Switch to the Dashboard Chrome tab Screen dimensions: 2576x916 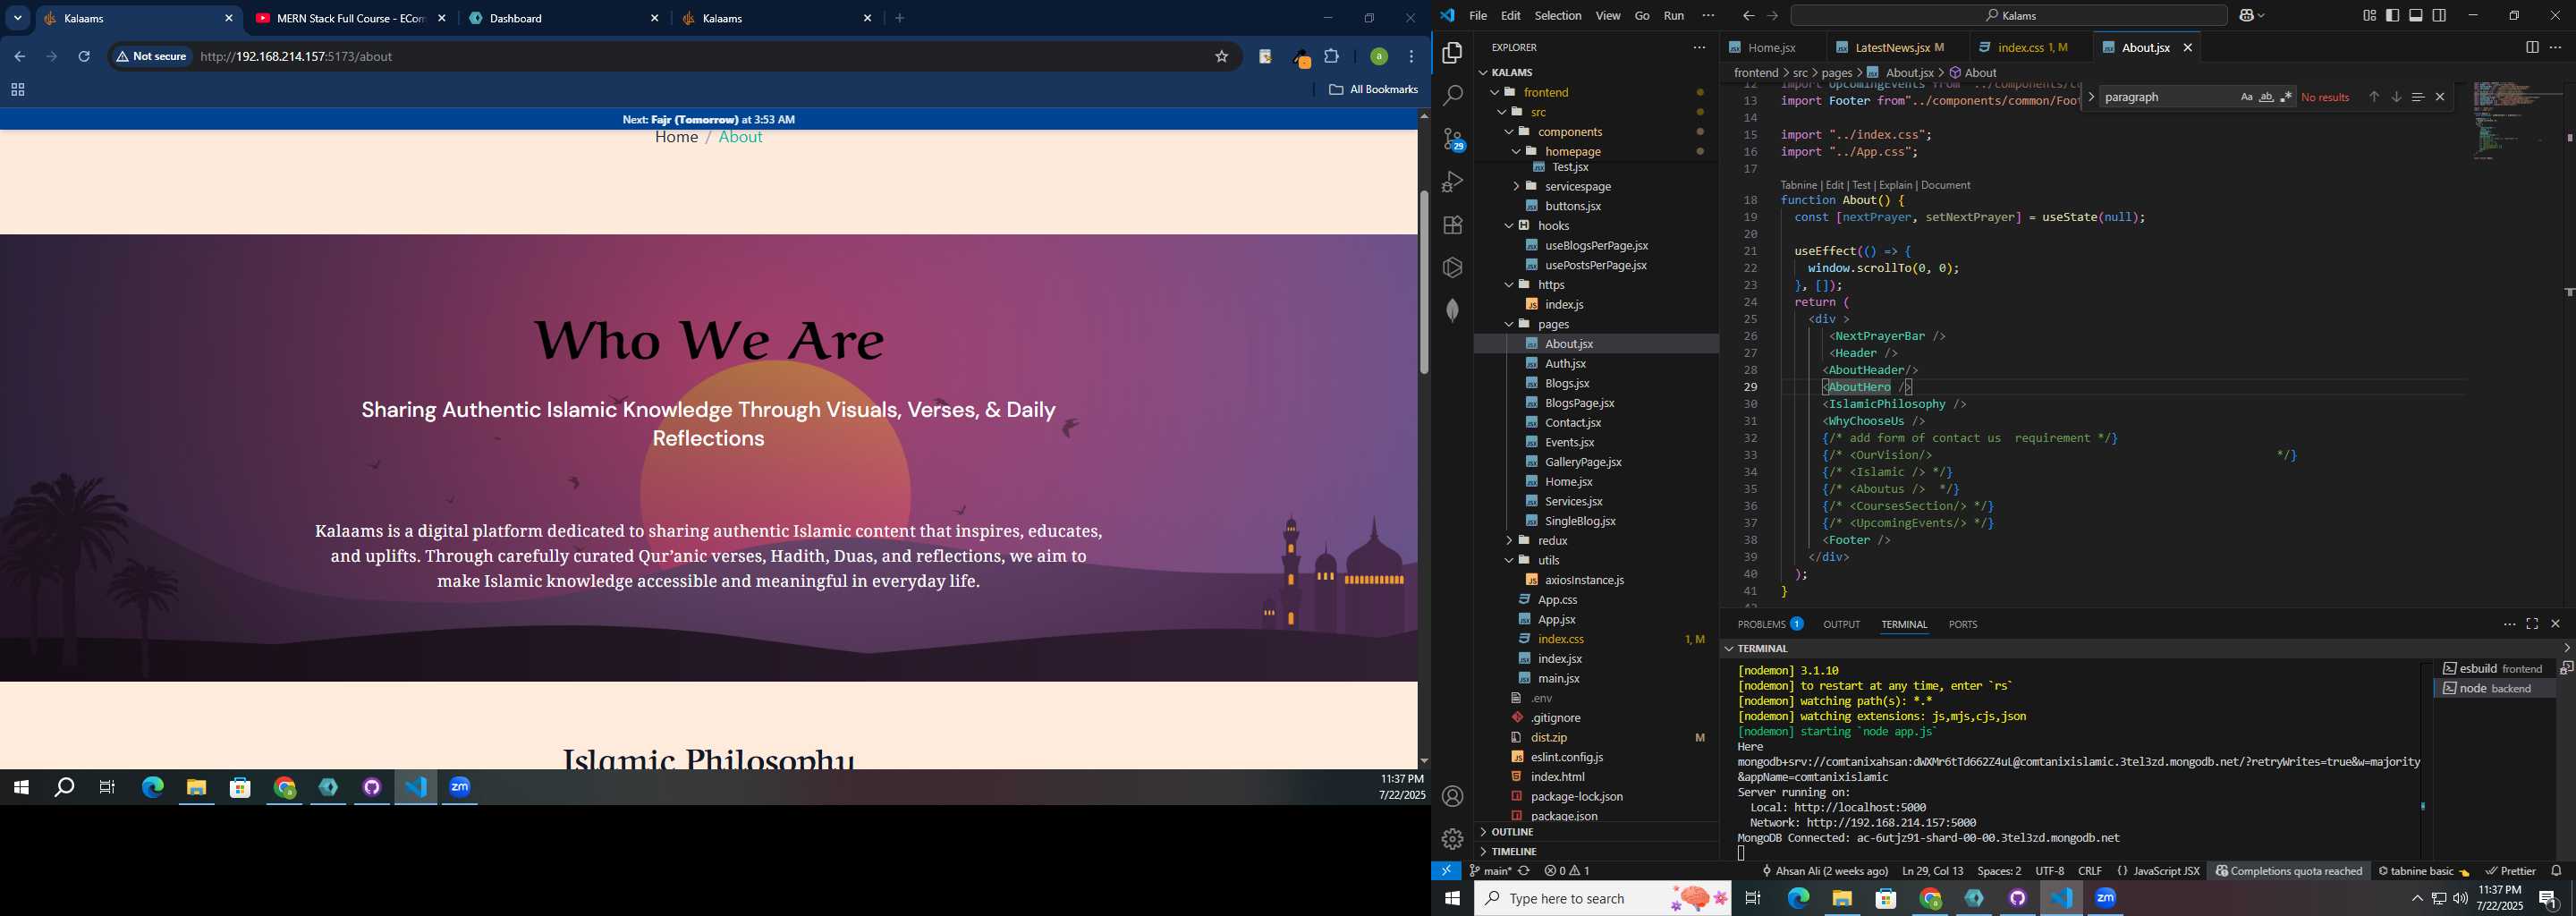click(565, 18)
